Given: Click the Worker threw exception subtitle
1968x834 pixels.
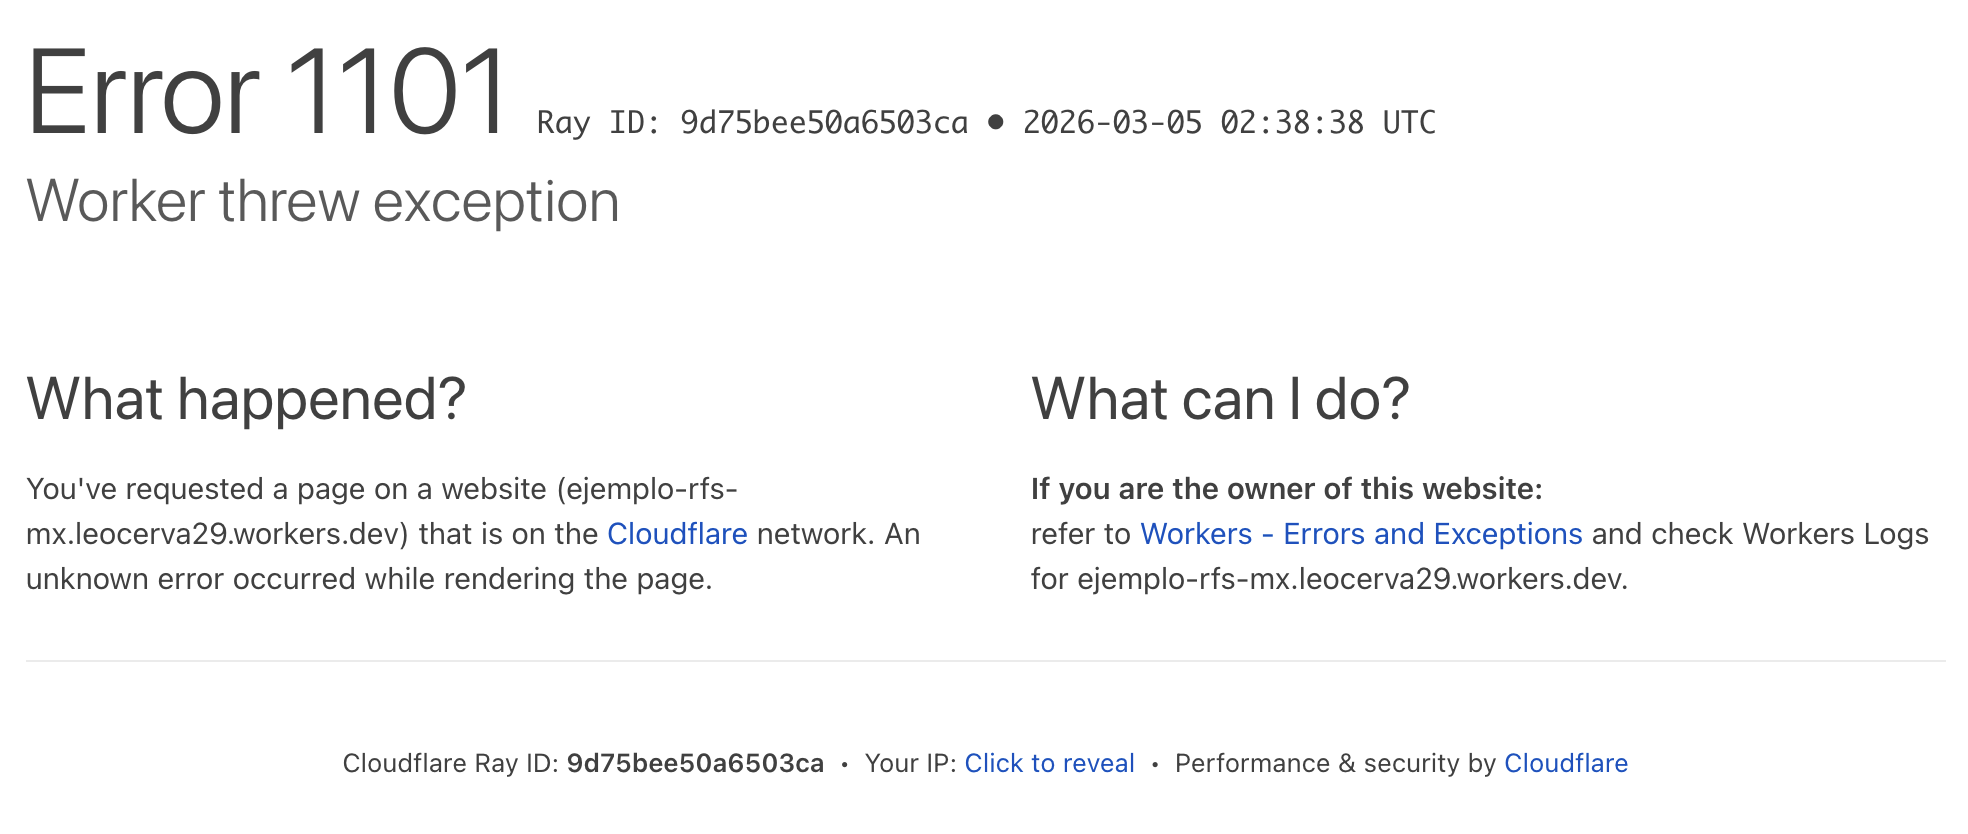Looking at the screenshot, I should (323, 202).
